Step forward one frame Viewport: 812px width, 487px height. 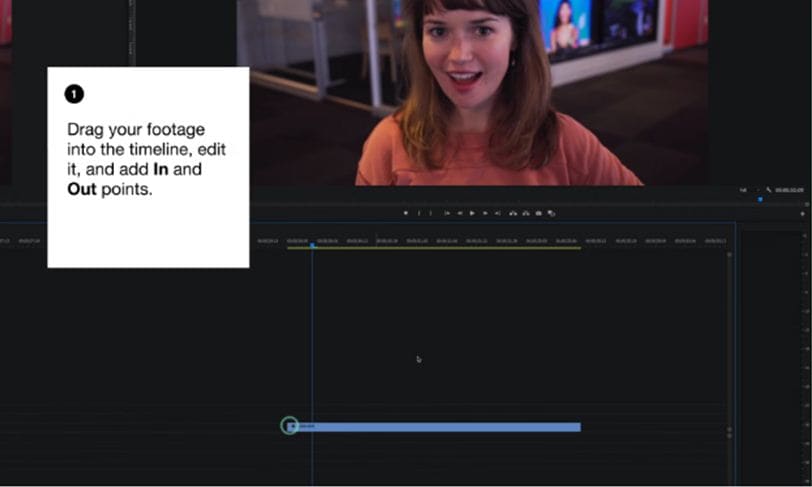click(x=485, y=213)
